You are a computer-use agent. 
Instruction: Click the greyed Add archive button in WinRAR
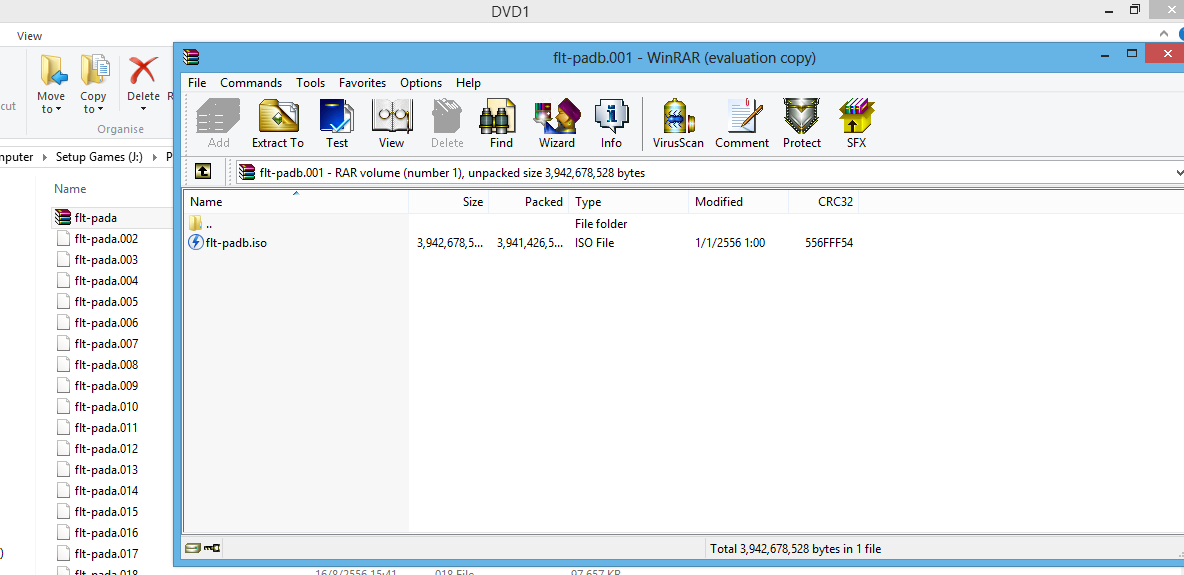click(x=218, y=124)
